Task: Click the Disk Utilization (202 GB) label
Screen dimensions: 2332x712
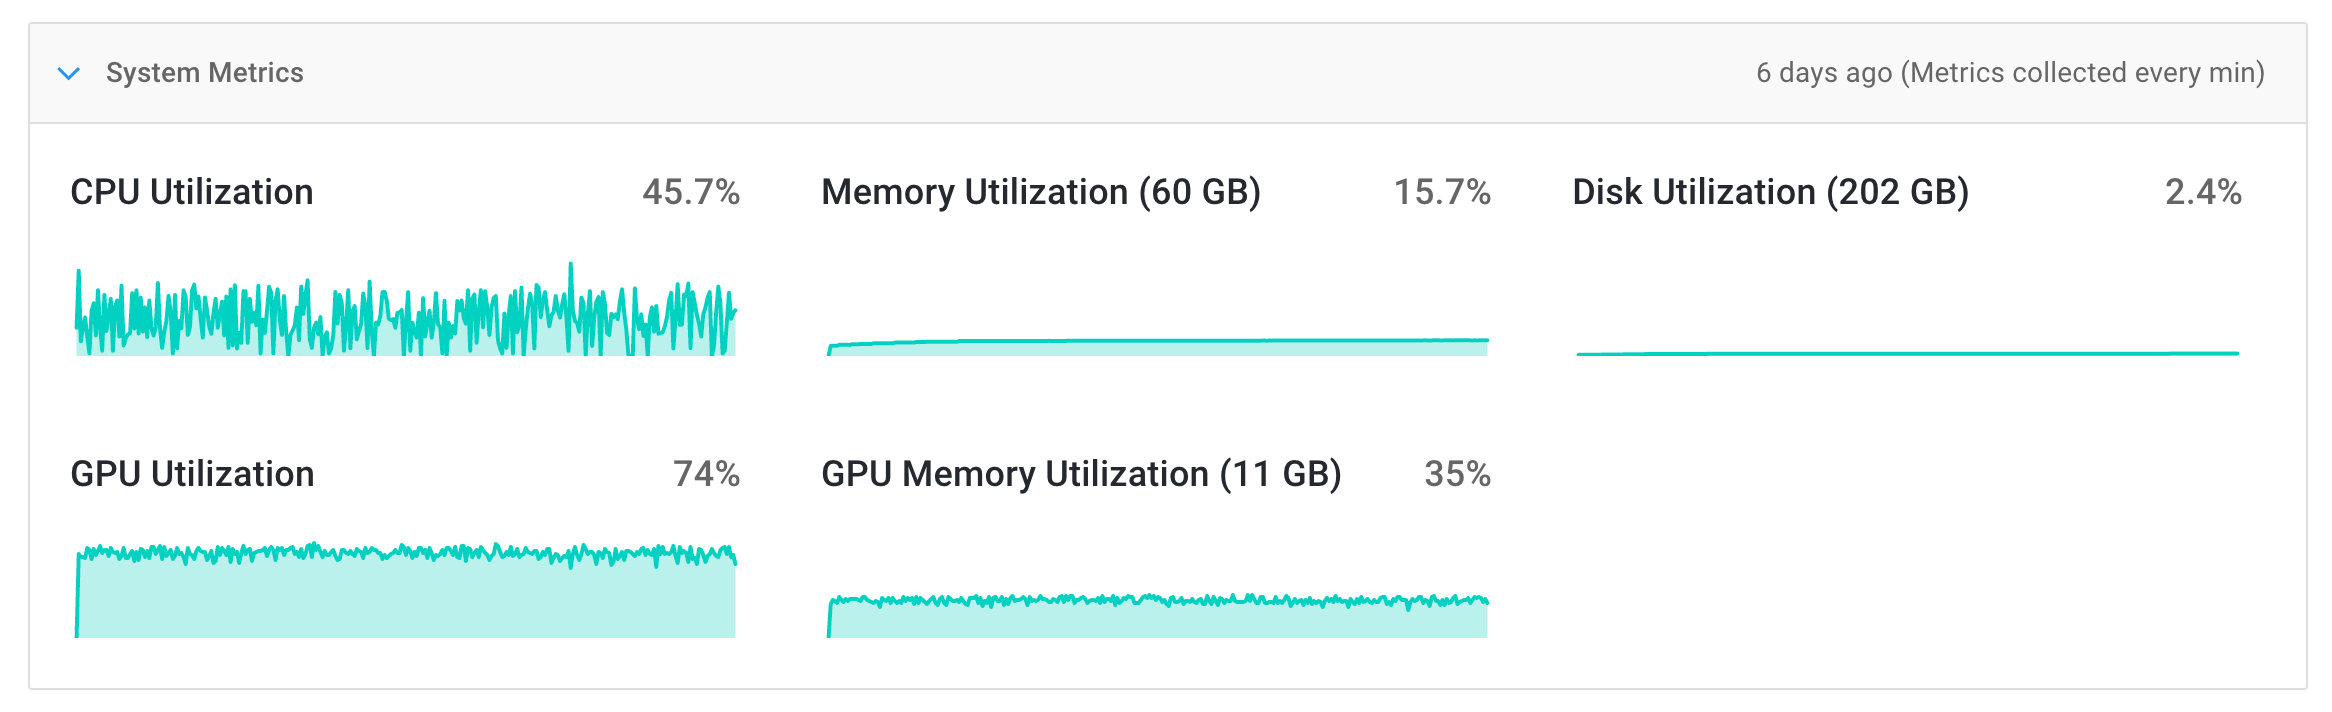Action: (x=1770, y=192)
